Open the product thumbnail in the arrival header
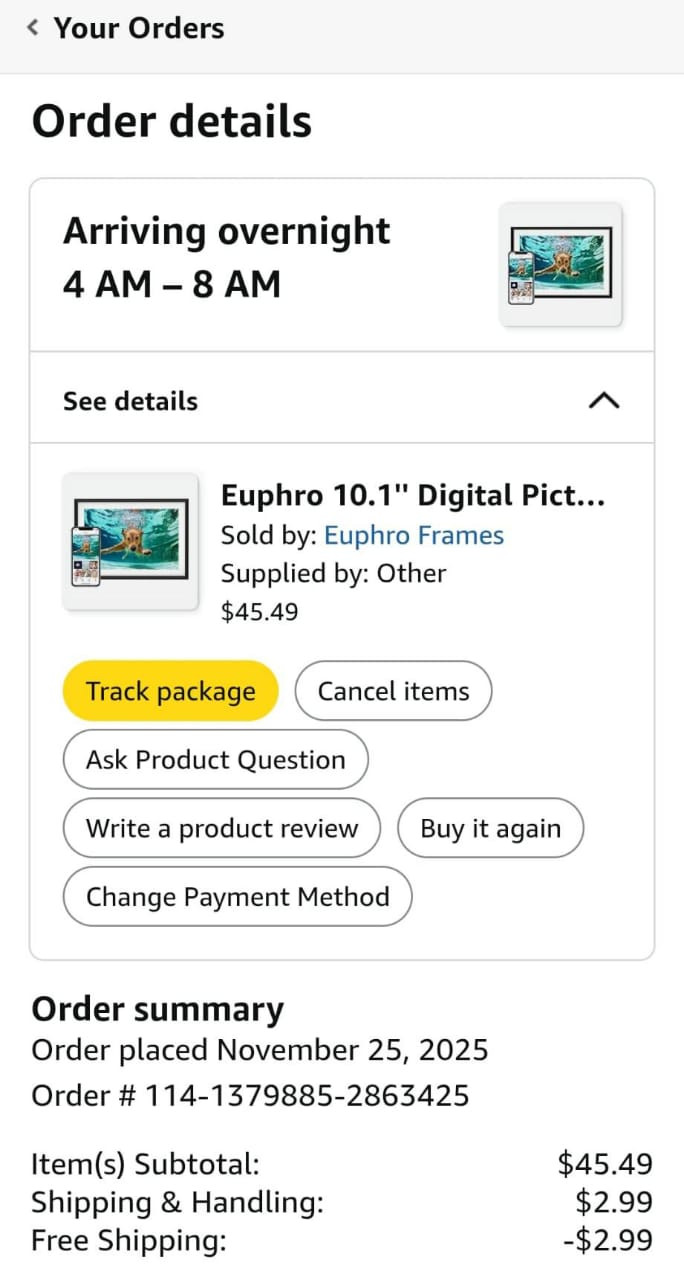Image resolution: width=684 pixels, height=1280 pixels. [x=560, y=264]
